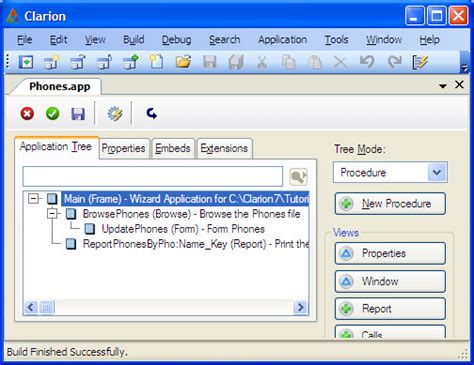Click the Copy icon in toolbar
This screenshot has width=474, height=365.
288,62
